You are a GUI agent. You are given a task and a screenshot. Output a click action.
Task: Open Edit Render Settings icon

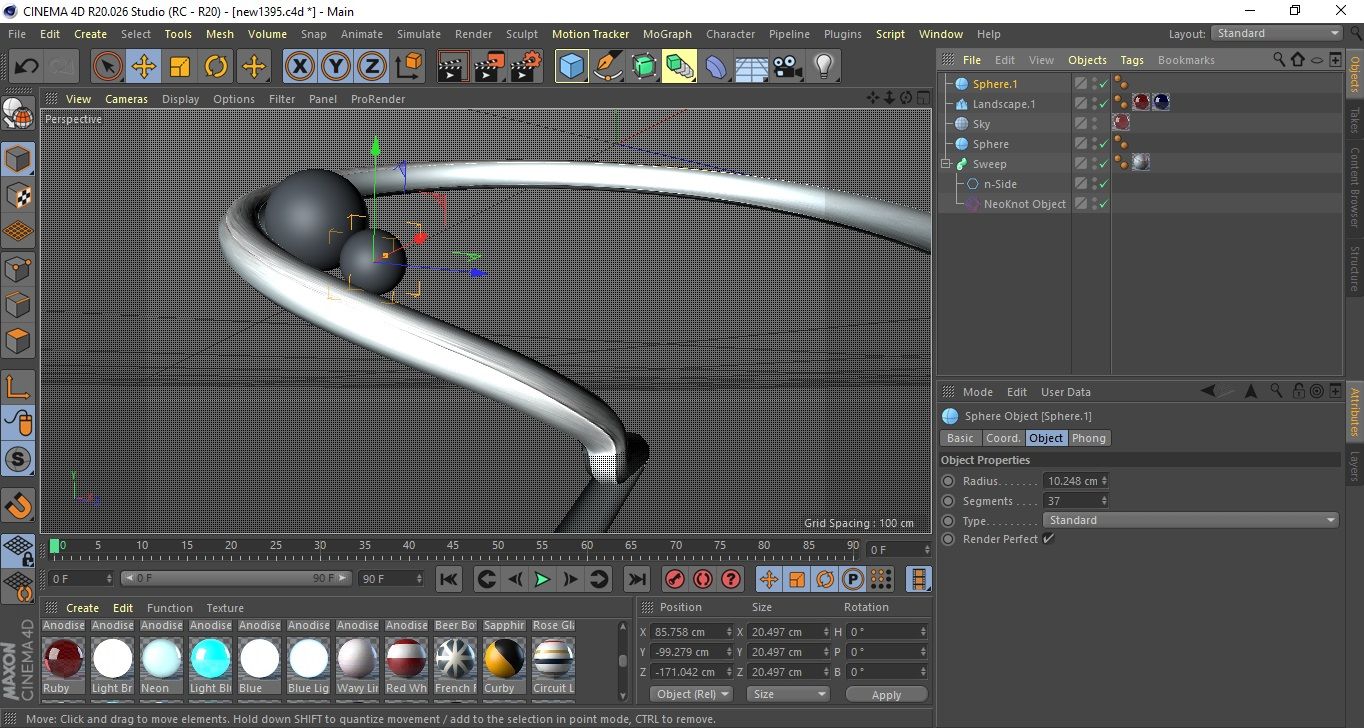click(x=526, y=67)
